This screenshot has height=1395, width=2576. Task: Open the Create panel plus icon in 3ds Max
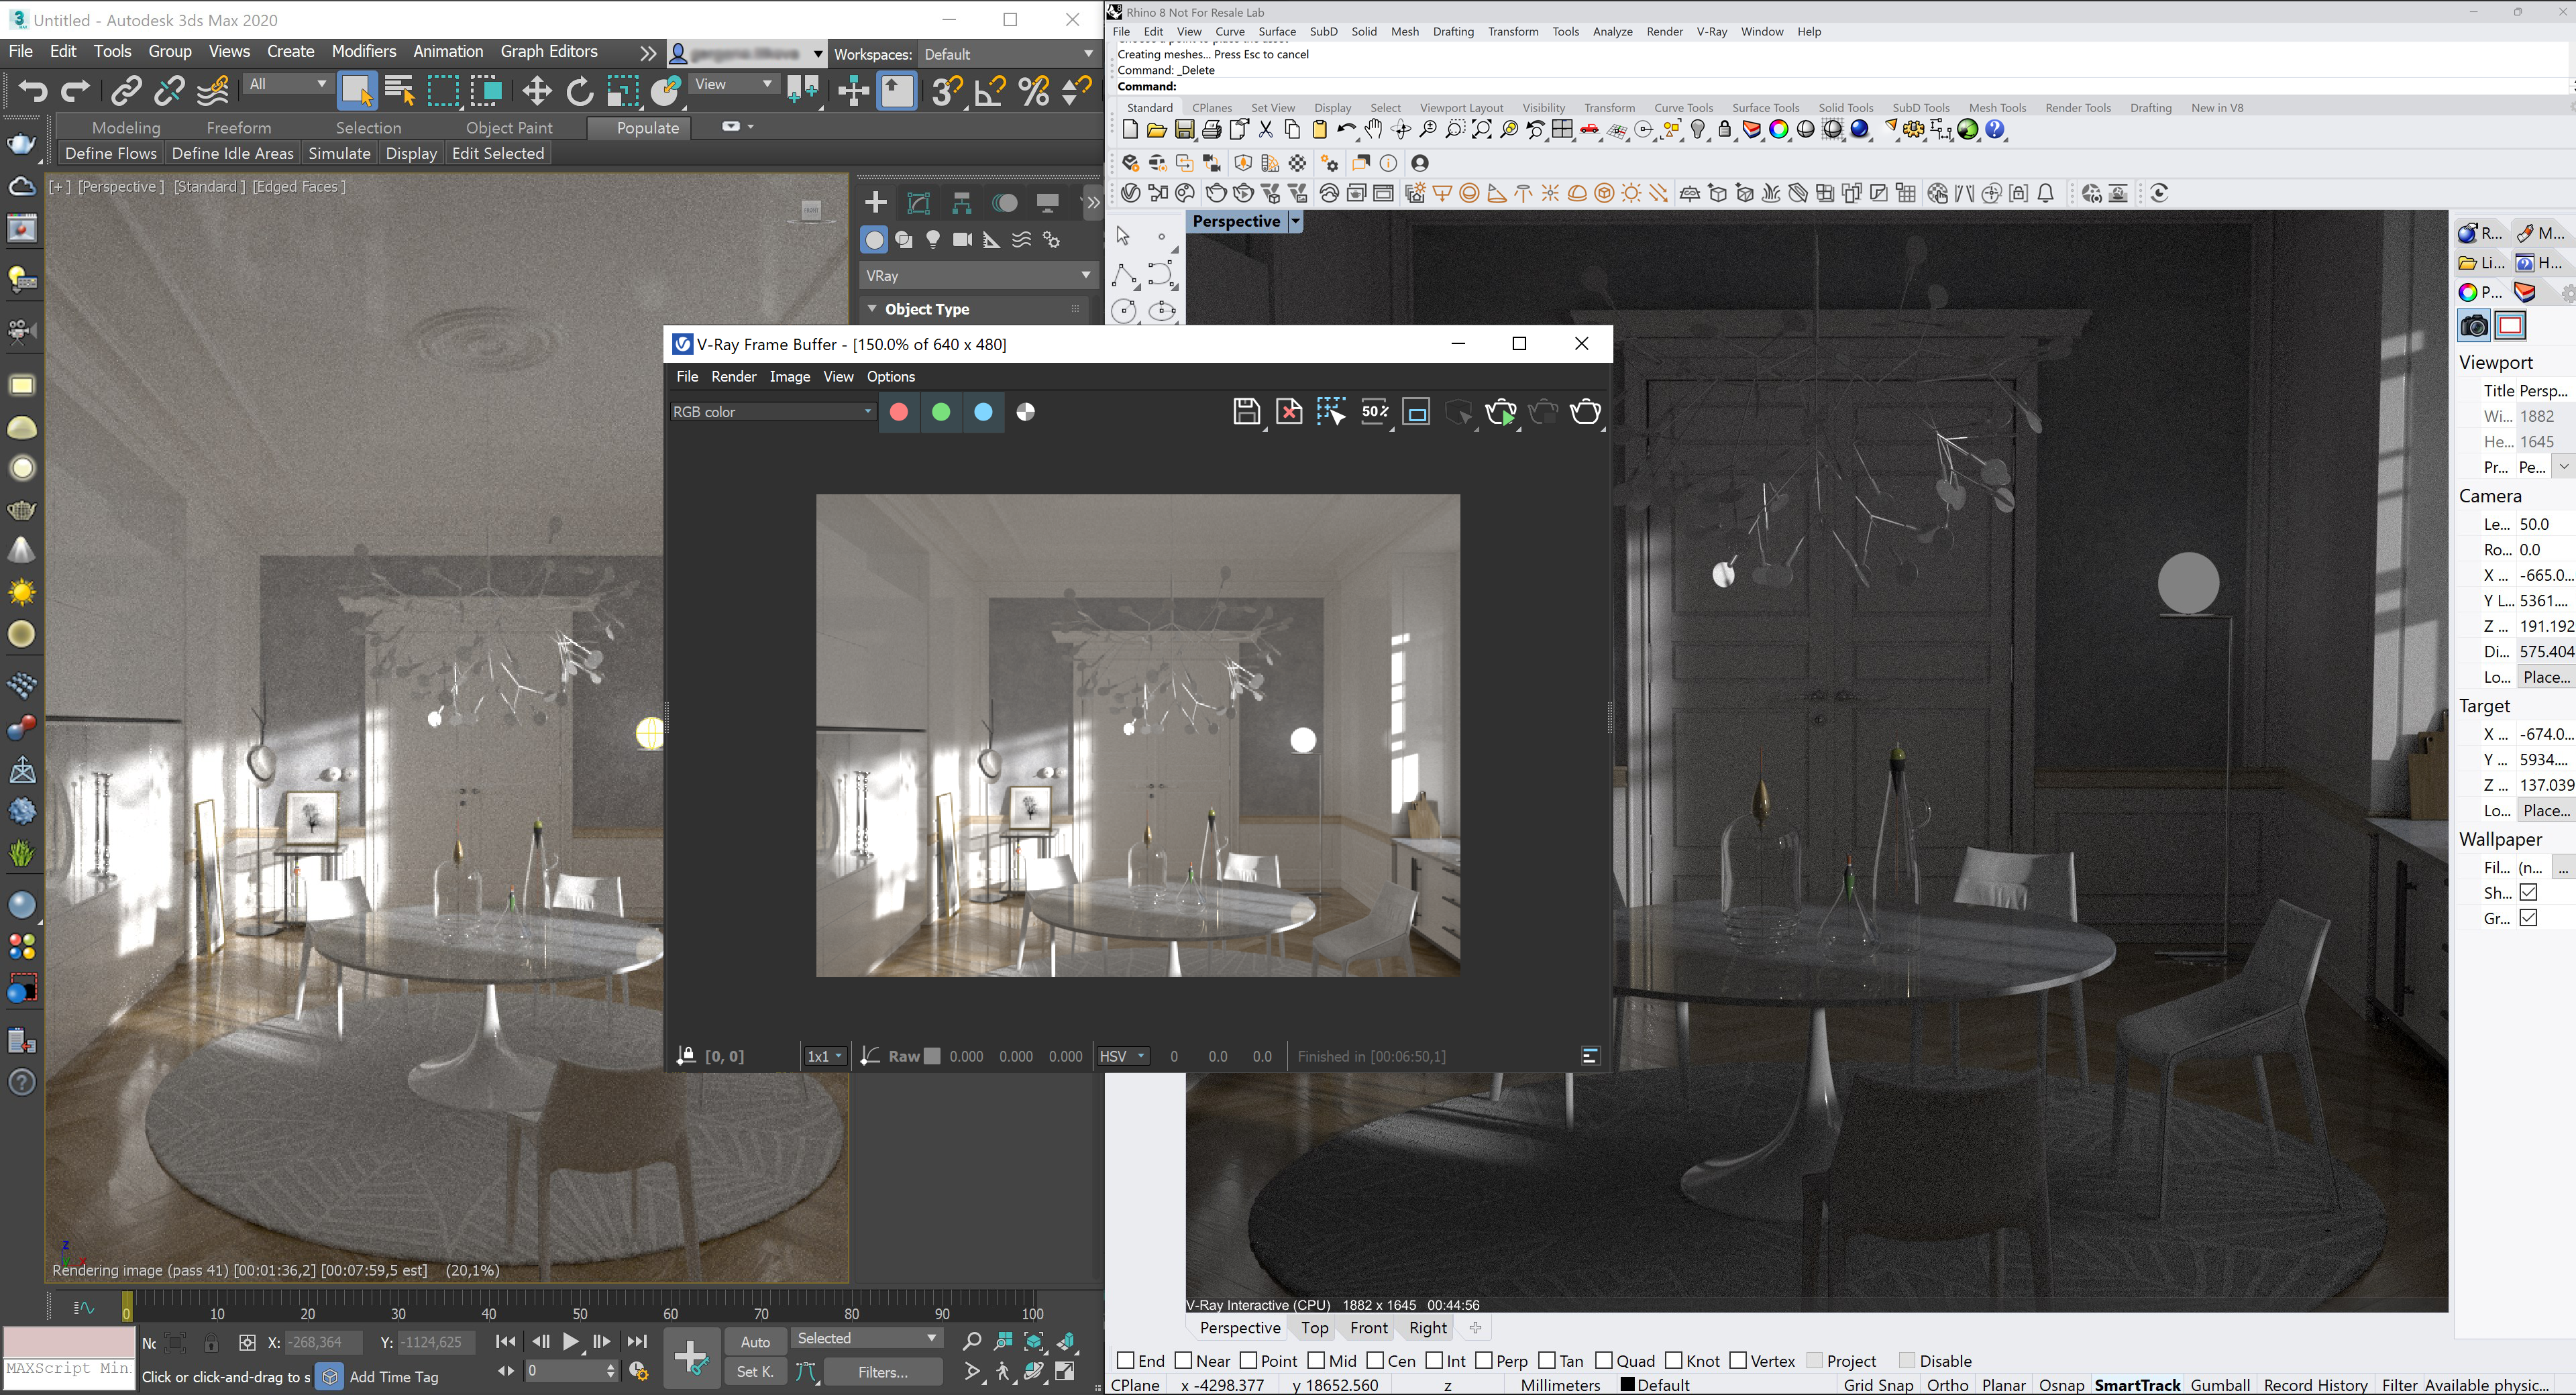875,203
